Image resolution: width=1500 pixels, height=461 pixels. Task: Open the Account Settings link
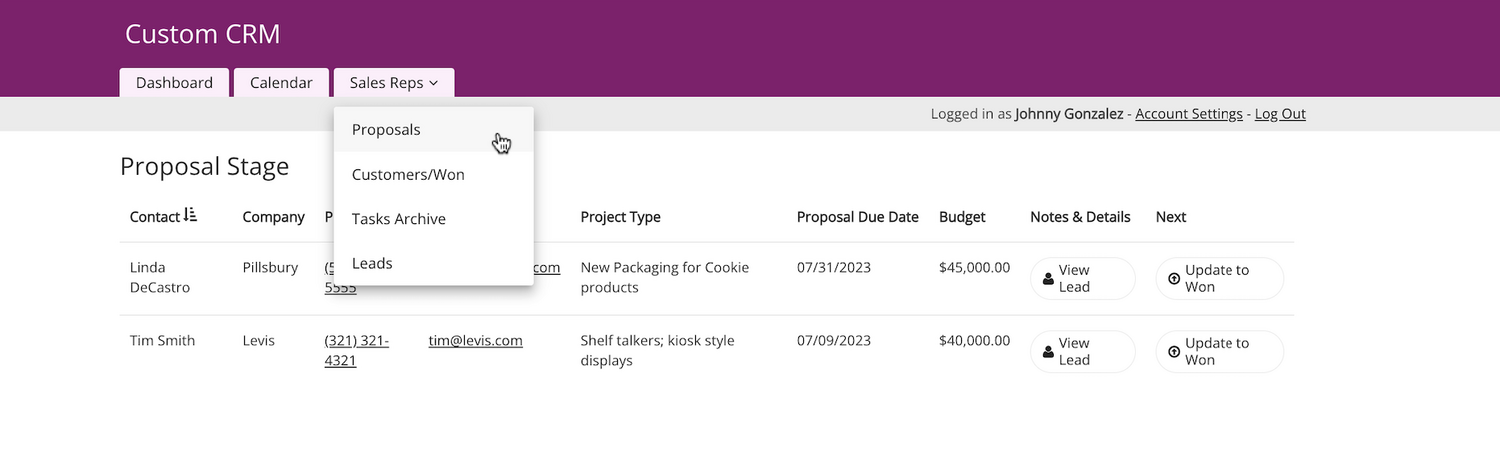coord(1188,114)
